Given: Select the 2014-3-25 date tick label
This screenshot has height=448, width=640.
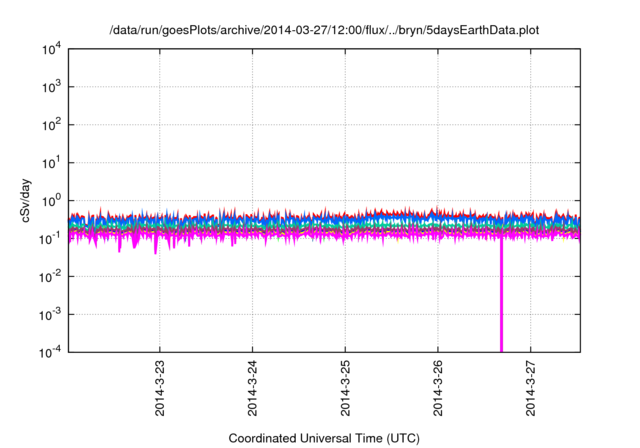Looking at the screenshot, I should tap(345, 388).
